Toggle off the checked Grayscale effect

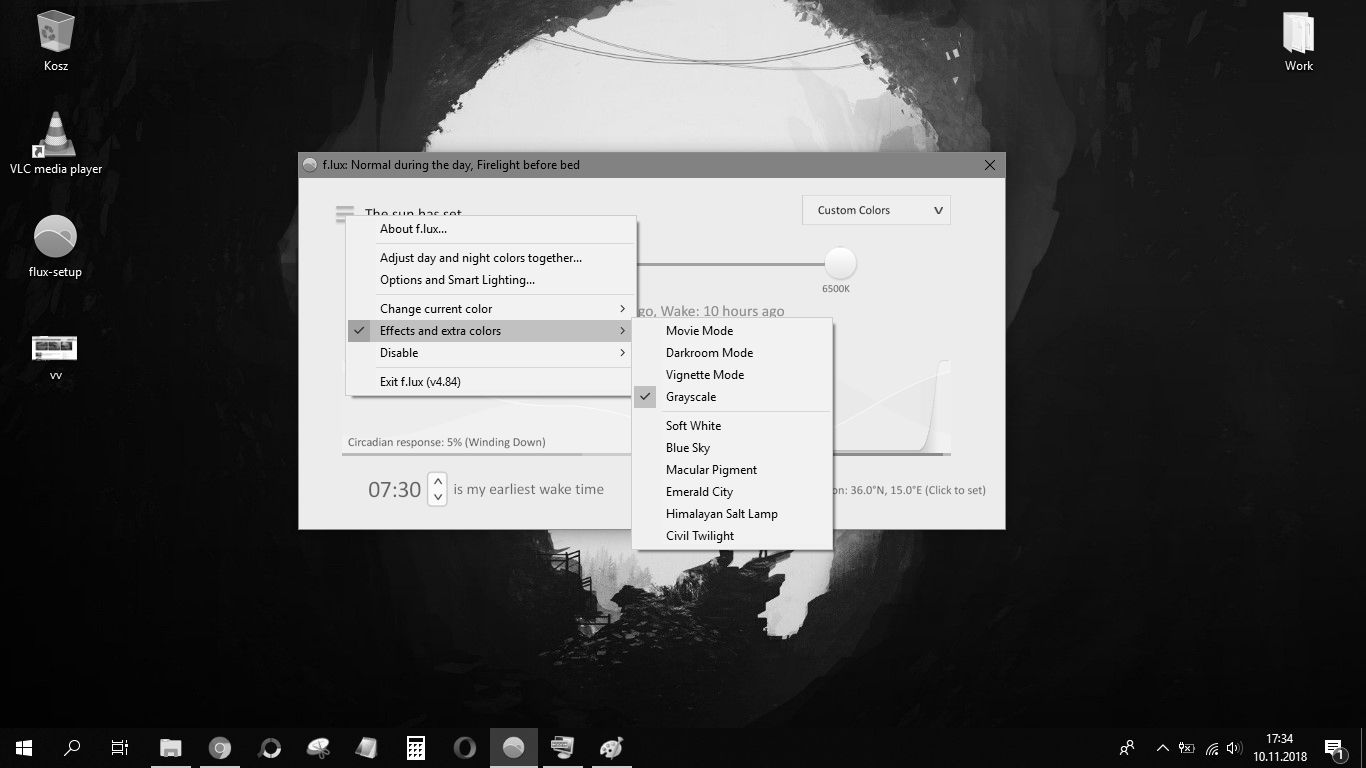(x=691, y=397)
